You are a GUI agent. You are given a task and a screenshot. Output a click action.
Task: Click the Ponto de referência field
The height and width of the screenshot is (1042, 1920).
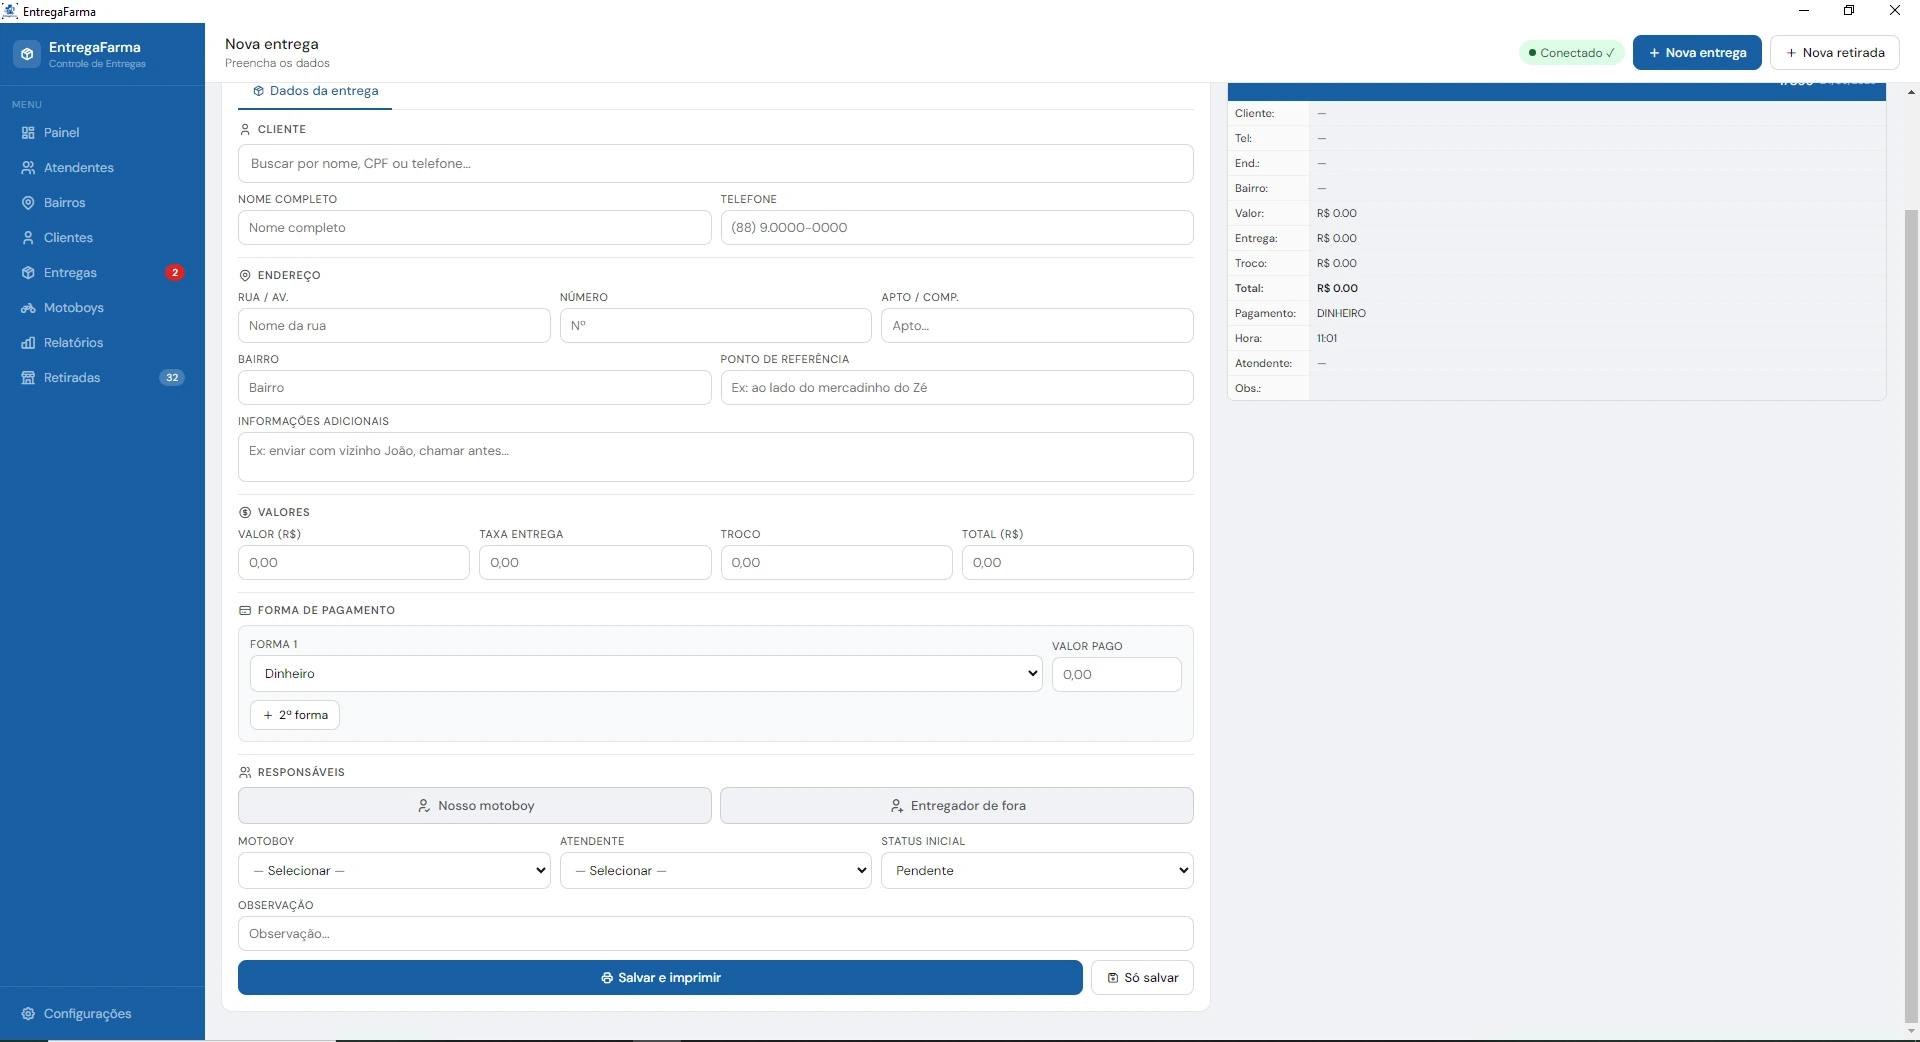point(957,388)
